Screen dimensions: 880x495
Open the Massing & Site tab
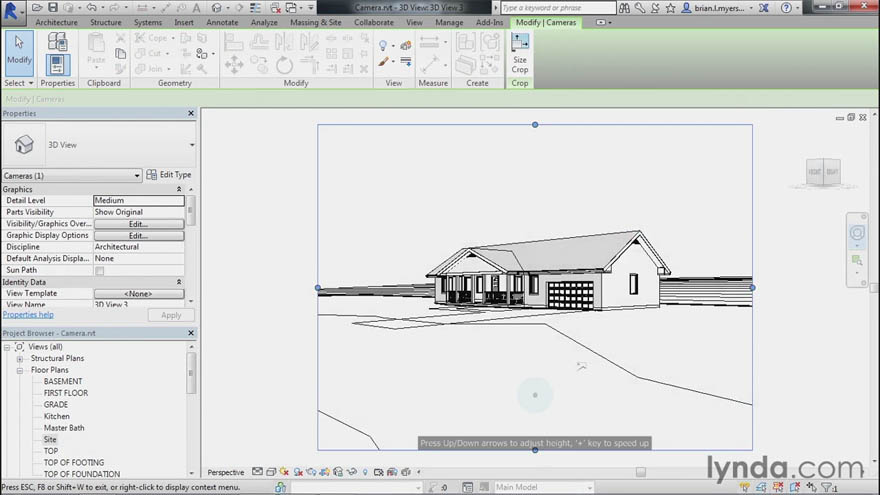(315, 22)
